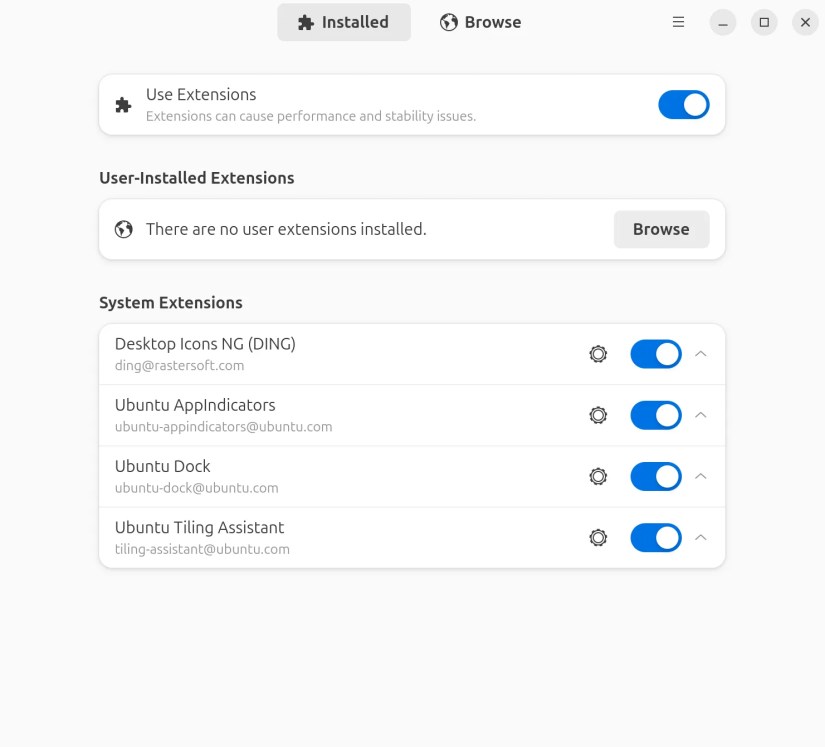Click the Ubuntu Dock settings gear icon
Image resolution: width=825 pixels, height=747 pixels.
coord(598,476)
